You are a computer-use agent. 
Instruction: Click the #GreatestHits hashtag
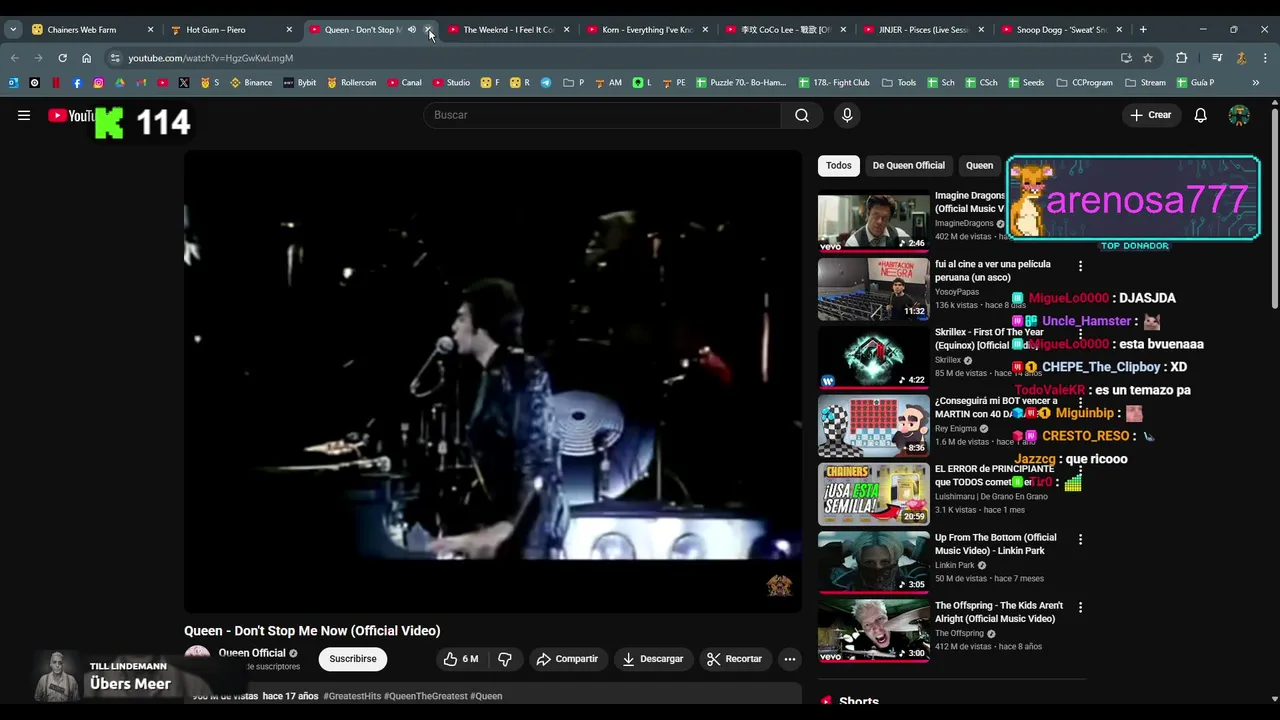pos(352,696)
